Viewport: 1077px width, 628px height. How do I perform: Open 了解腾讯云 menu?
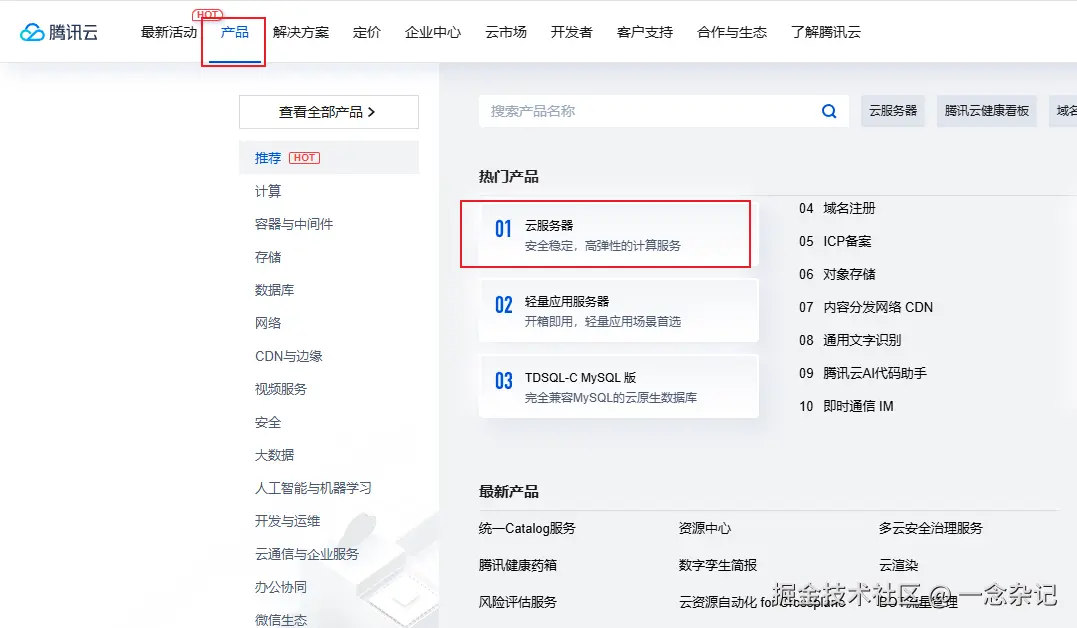826,32
